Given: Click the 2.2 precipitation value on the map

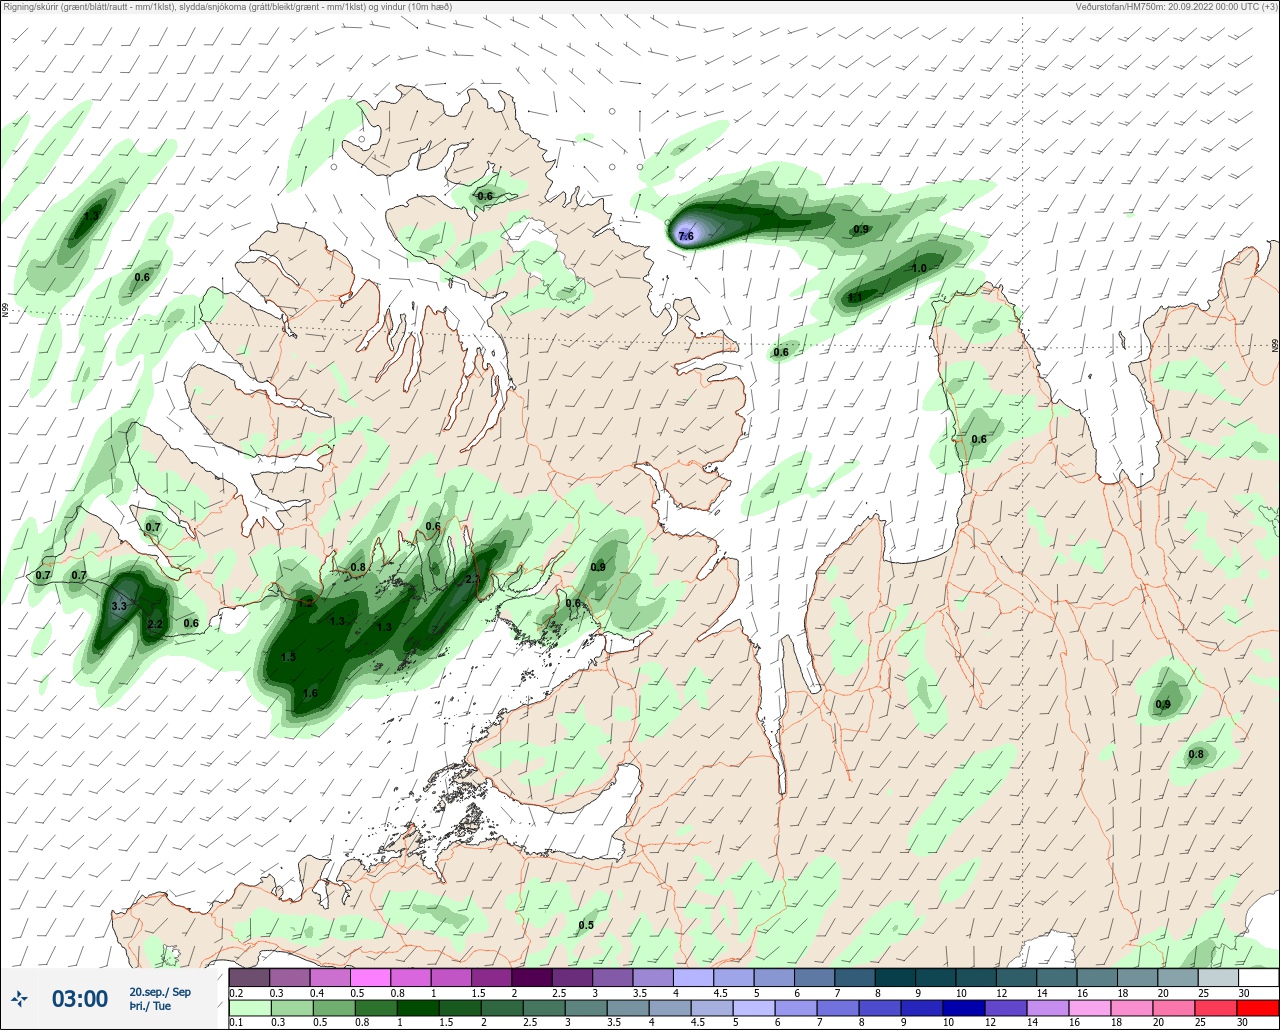Looking at the screenshot, I should tap(155, 624).
